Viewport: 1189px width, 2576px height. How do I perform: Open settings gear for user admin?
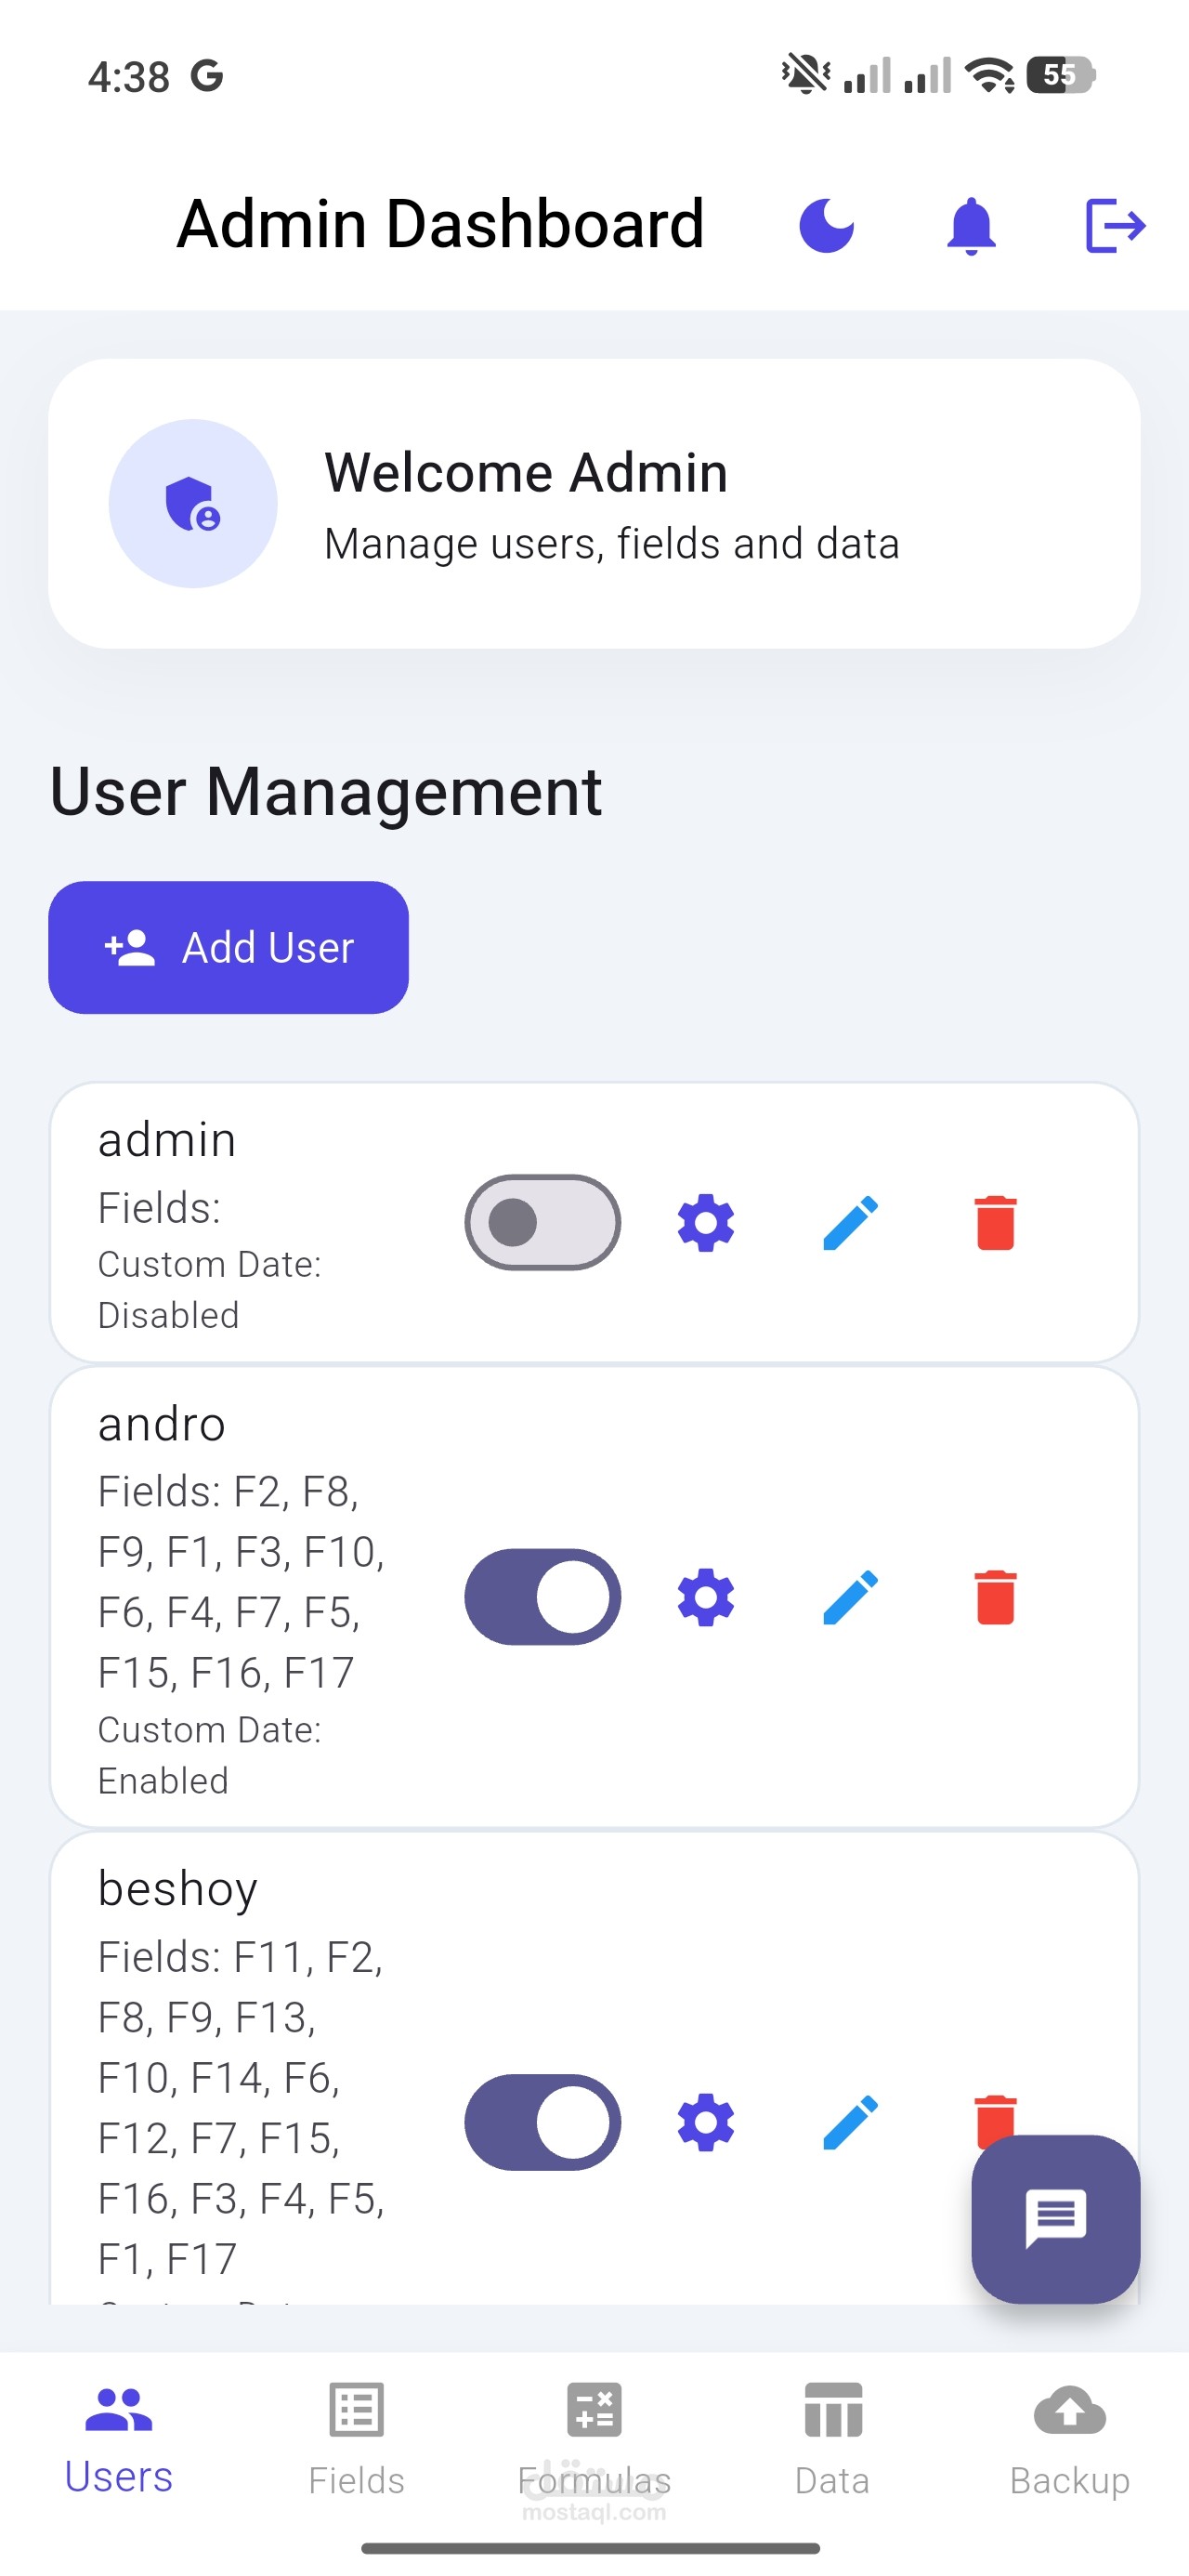[x=706, y=1222]
